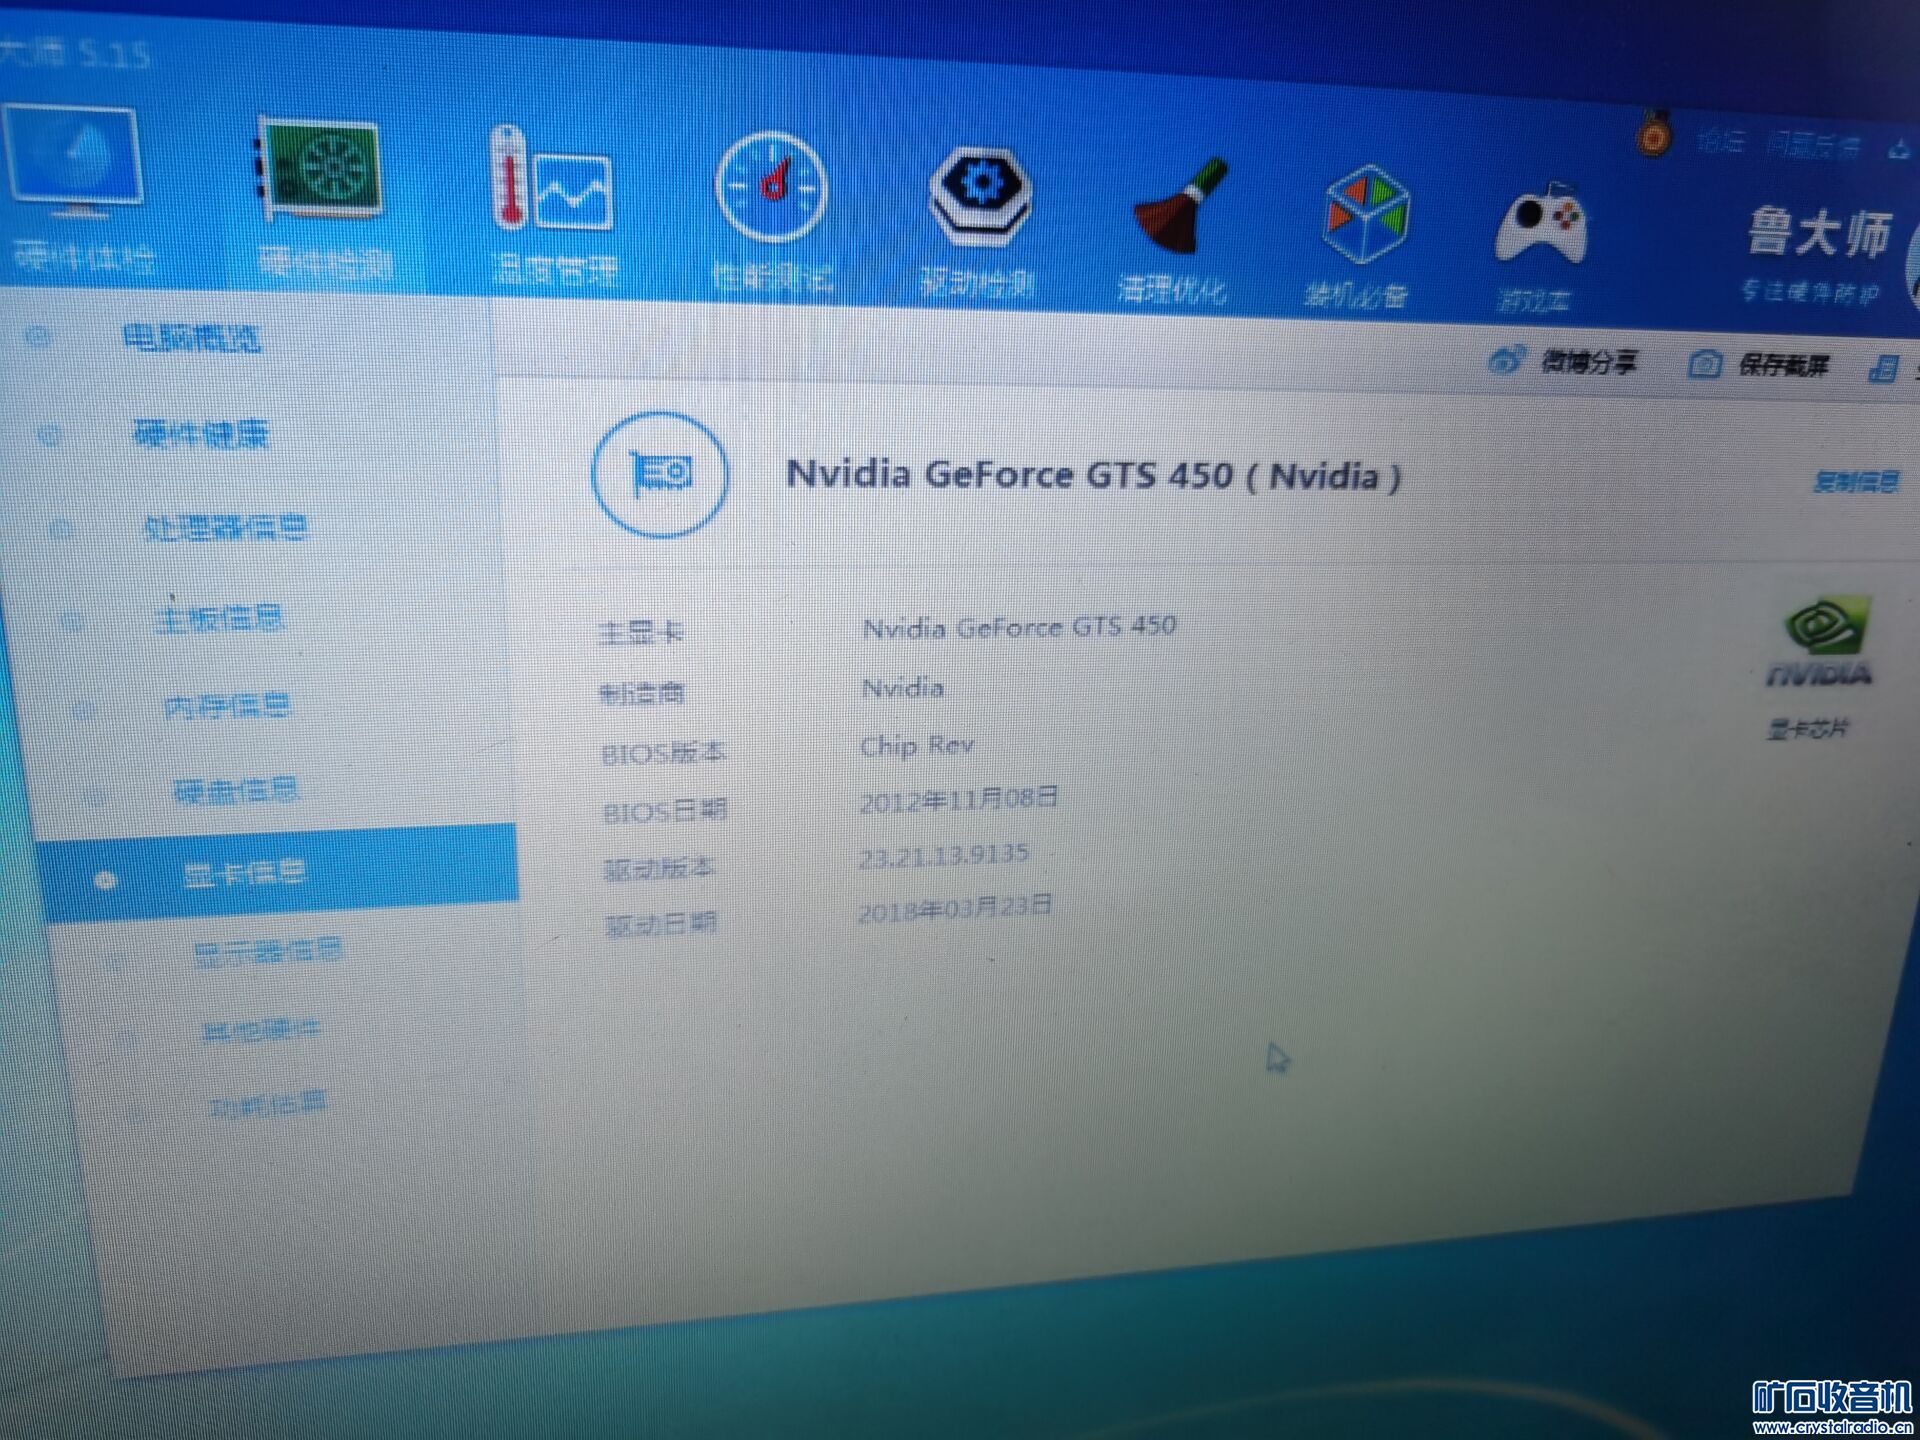
Task: Open the 问题反馈 link at top
Action: pyautogui.click(x=1812, y=147)
